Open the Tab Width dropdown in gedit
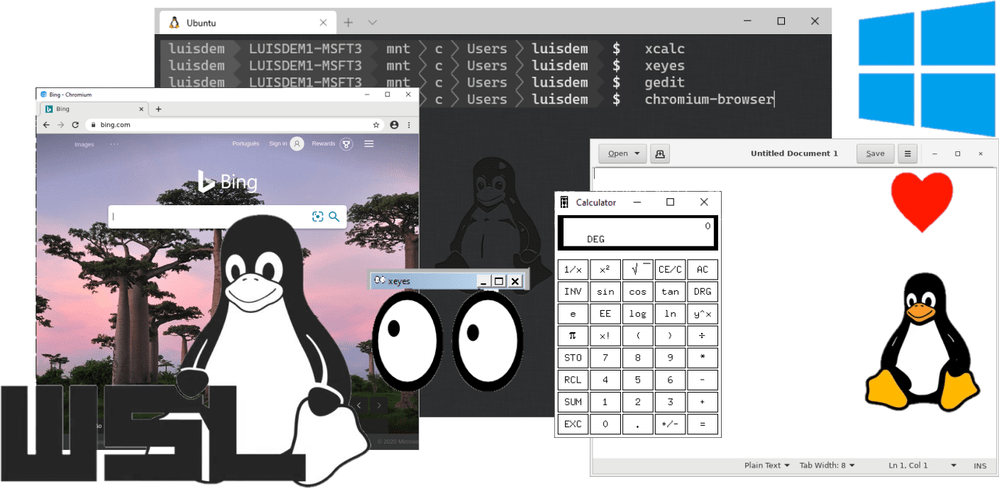 coord(827,466)
